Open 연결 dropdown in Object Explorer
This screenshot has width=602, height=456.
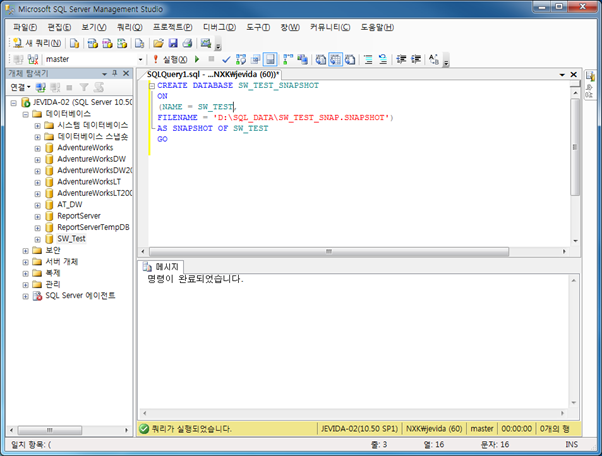[x=20, y=88]
